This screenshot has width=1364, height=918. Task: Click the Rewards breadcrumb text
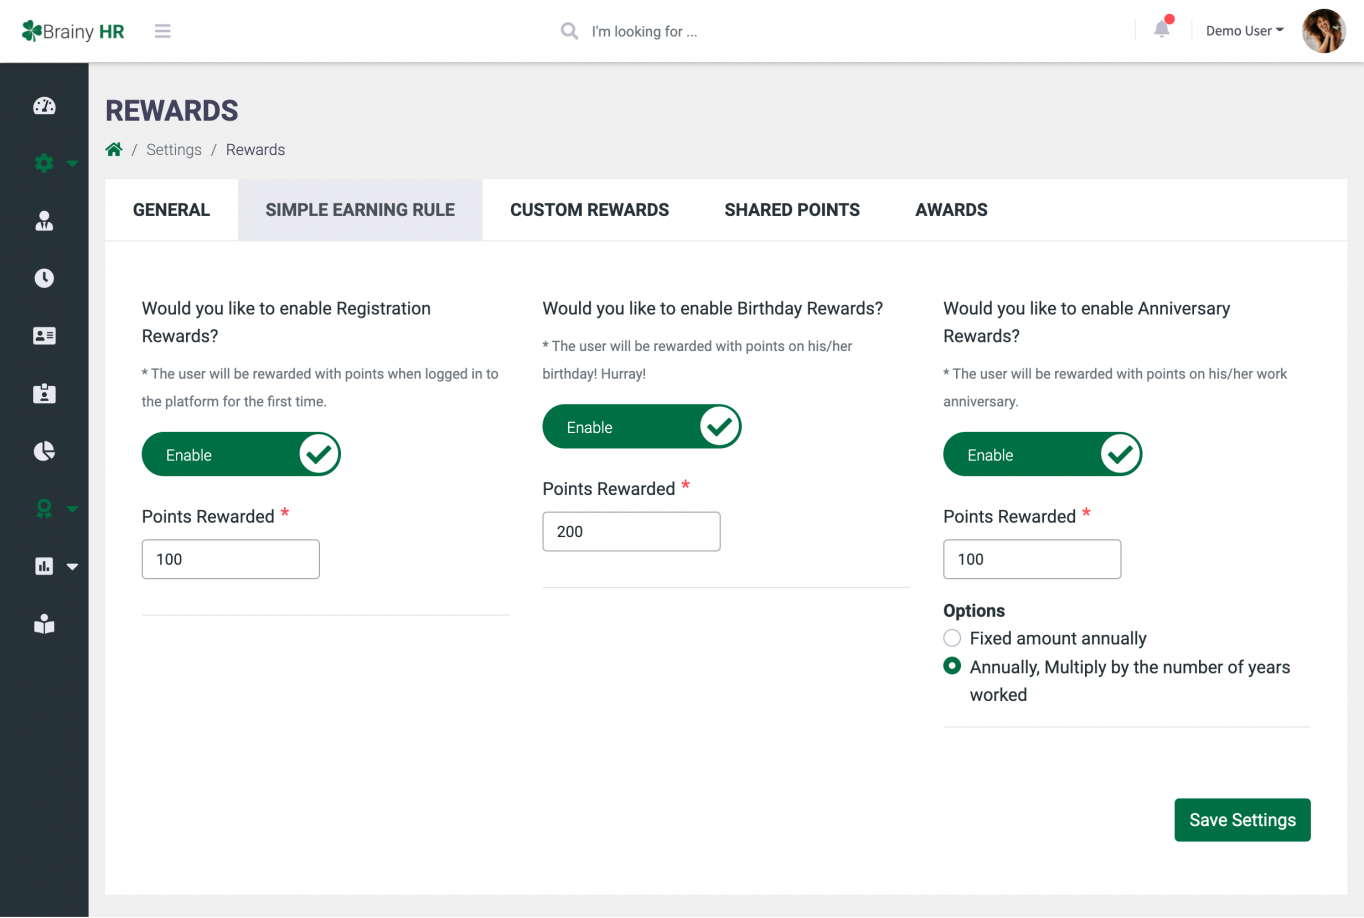click(255, 149)
